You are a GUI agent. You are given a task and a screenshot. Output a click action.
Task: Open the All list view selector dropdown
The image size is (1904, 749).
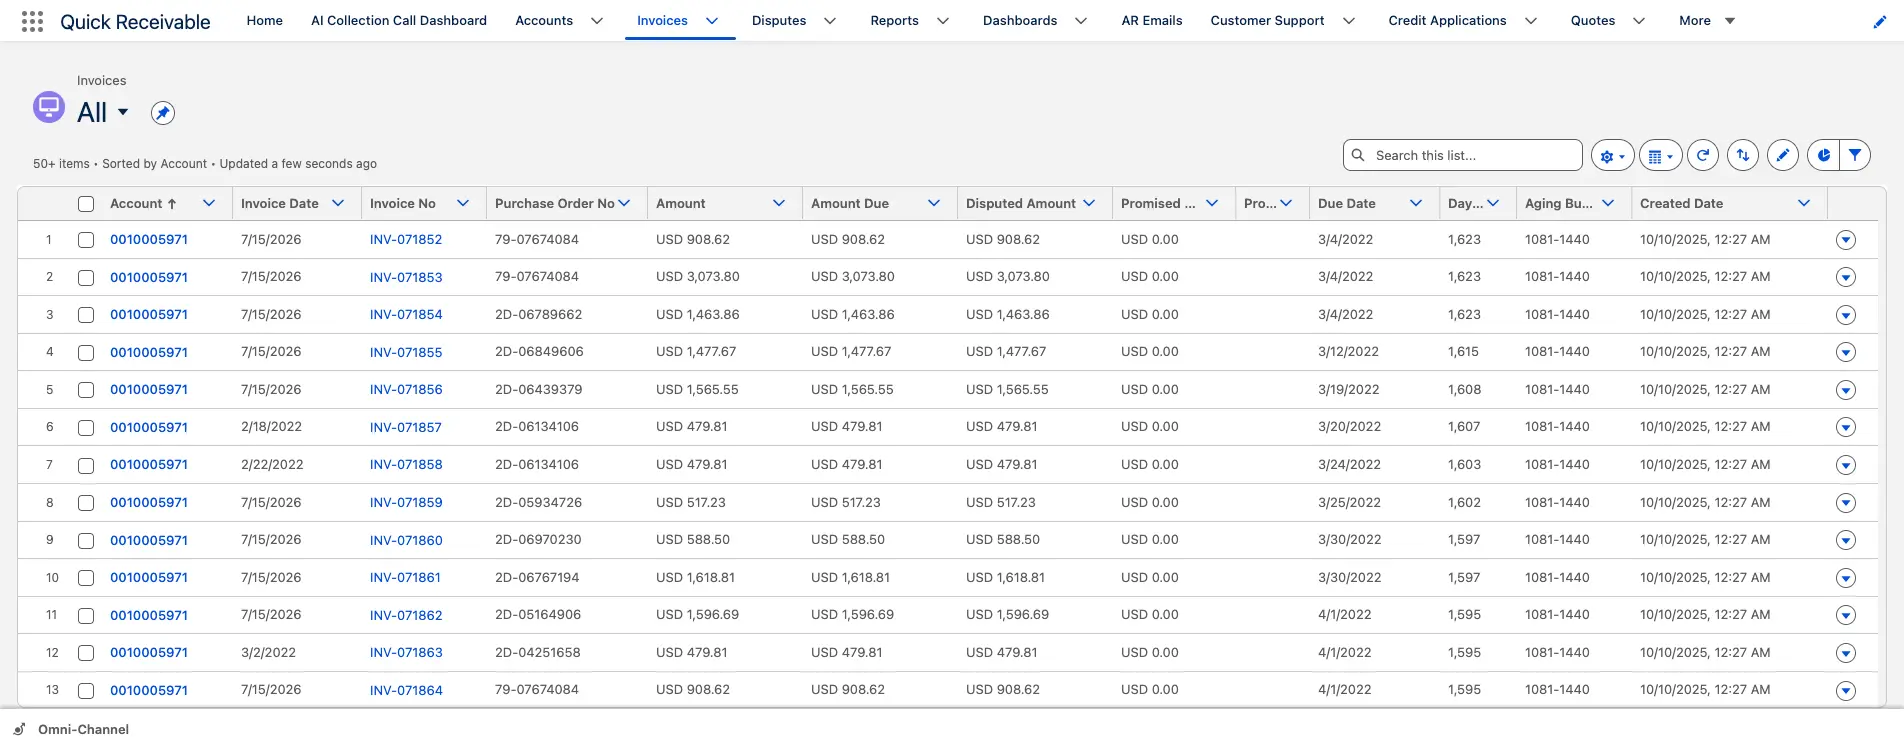pos(123,112)
